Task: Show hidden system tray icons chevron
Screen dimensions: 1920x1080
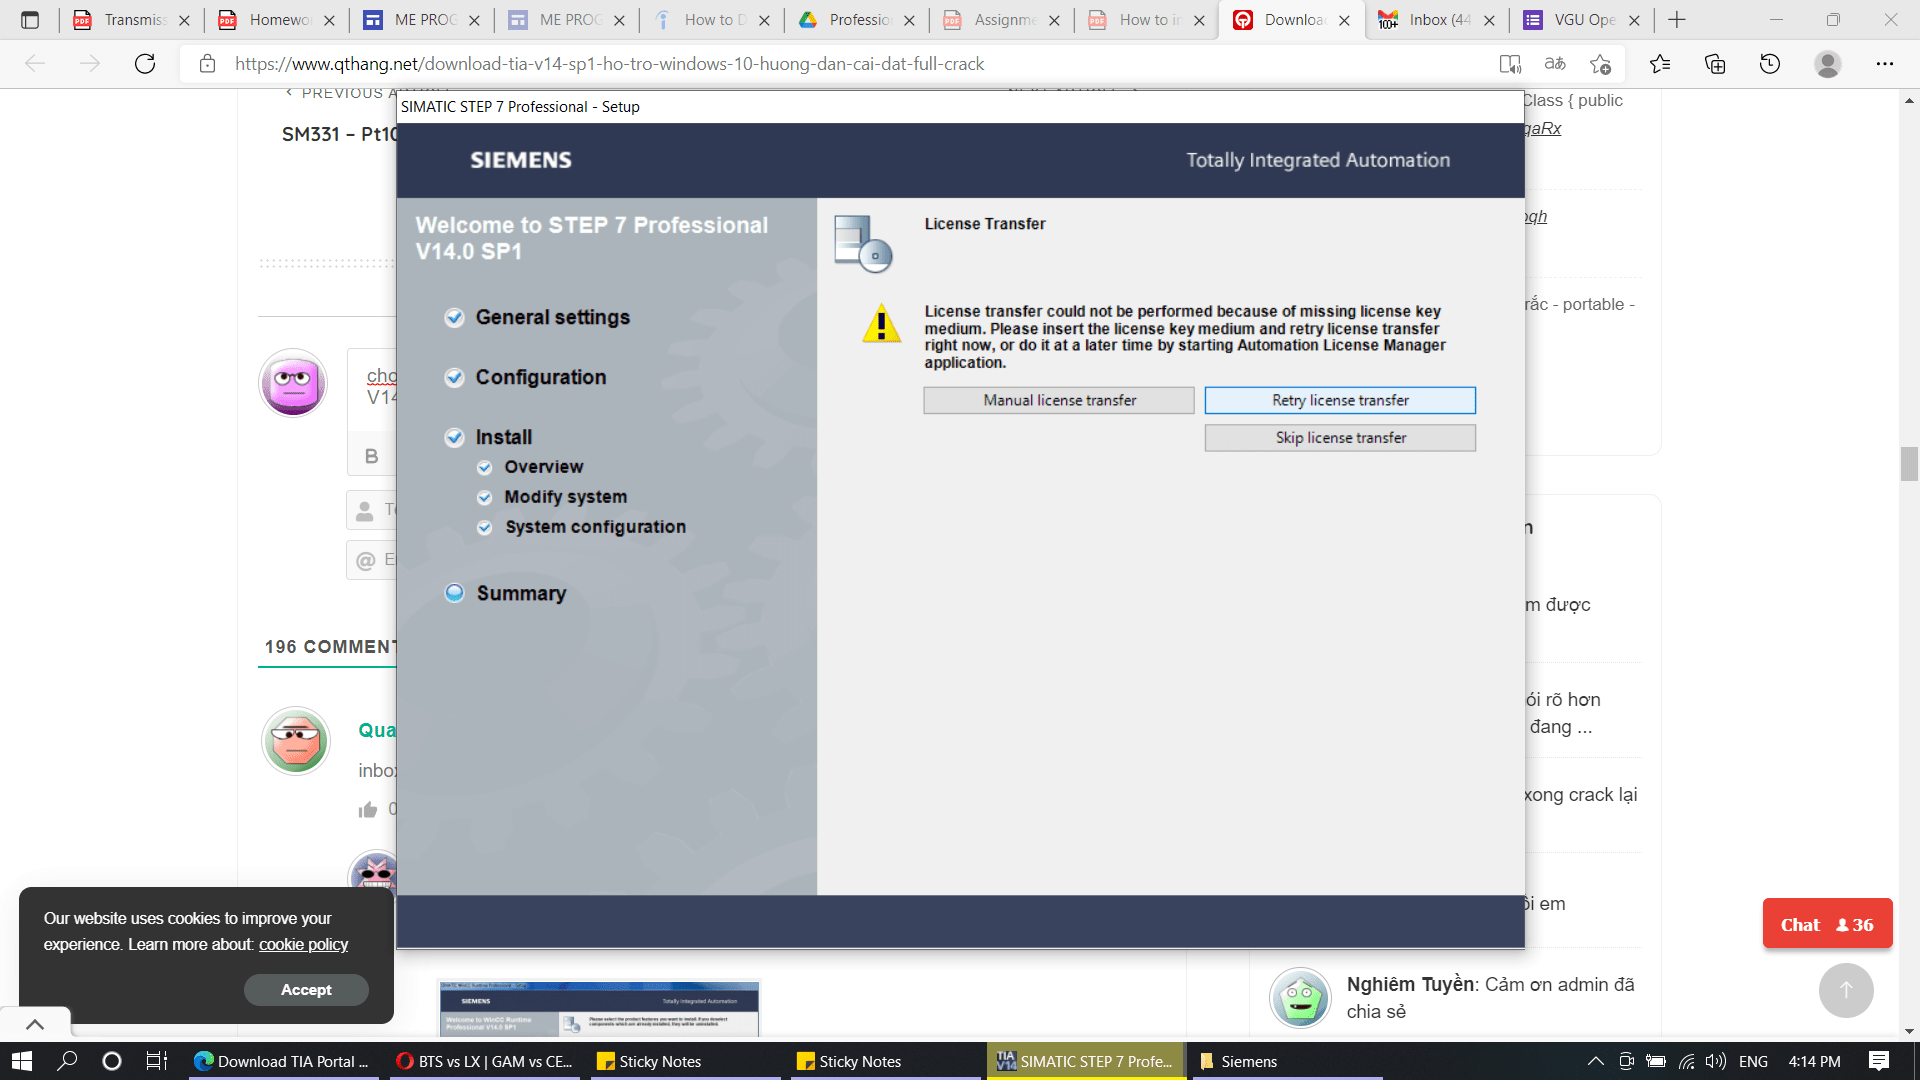Action: pyautogui.click(x=1595, y=1061)
